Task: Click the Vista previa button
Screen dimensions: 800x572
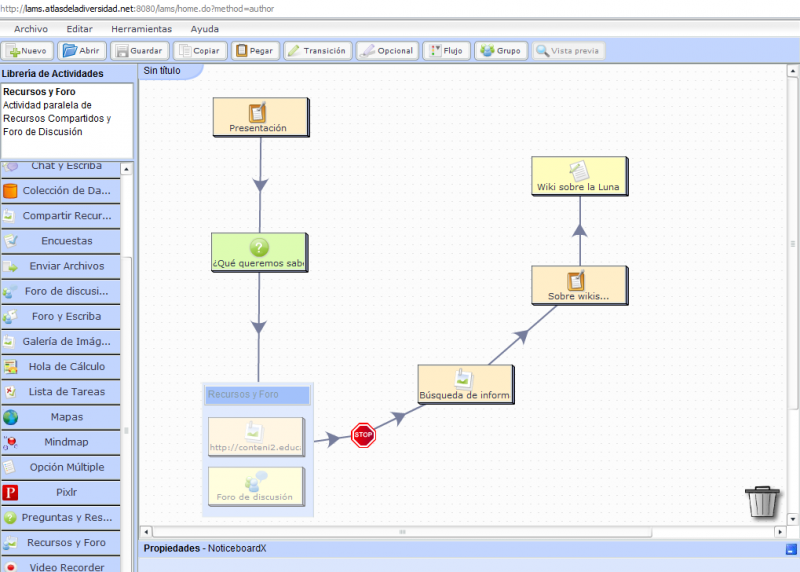Action: [x=568, y=51]
